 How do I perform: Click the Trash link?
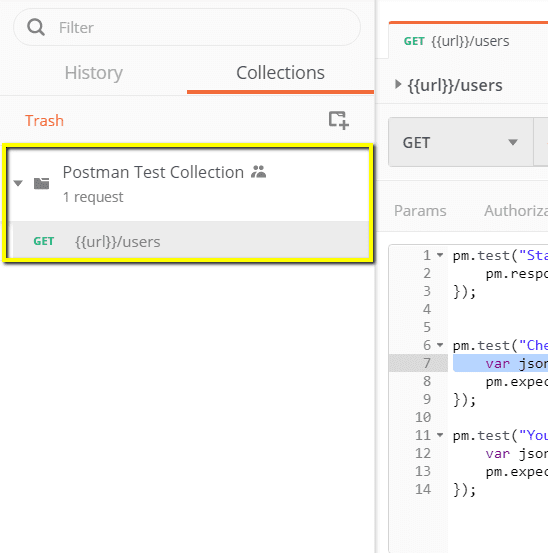(x=44, y=121)
